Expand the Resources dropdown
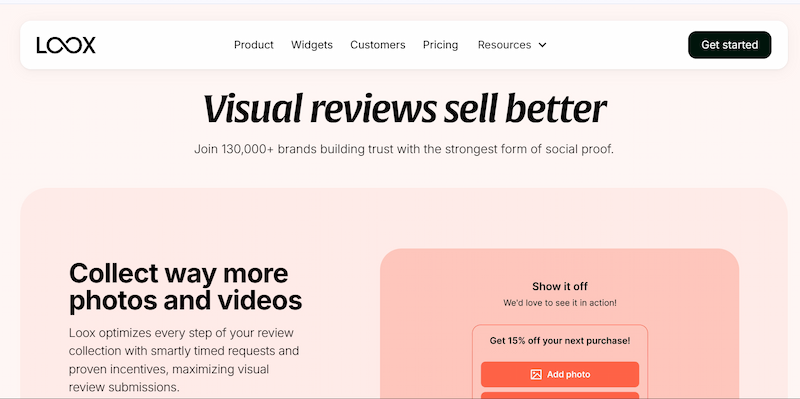Viewport: 800px width, 399px height. [x=512, y=45]
